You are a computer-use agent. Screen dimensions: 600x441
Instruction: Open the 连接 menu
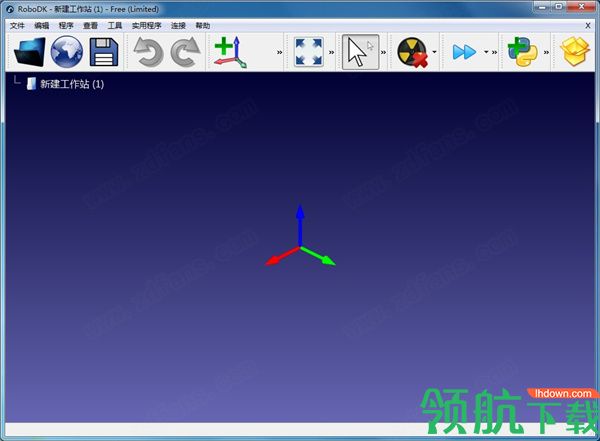[x=178, y=26]
